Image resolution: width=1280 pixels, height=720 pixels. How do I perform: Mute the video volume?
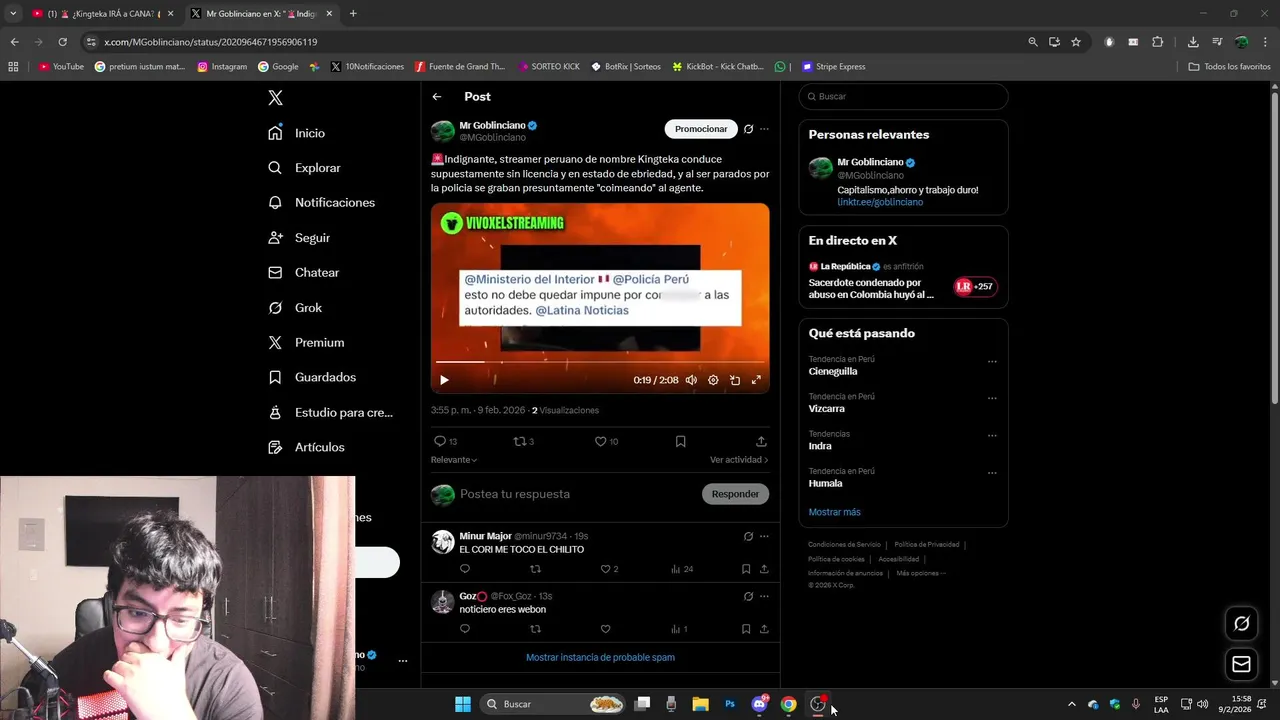pyautogui.click(x=691, y=380)
